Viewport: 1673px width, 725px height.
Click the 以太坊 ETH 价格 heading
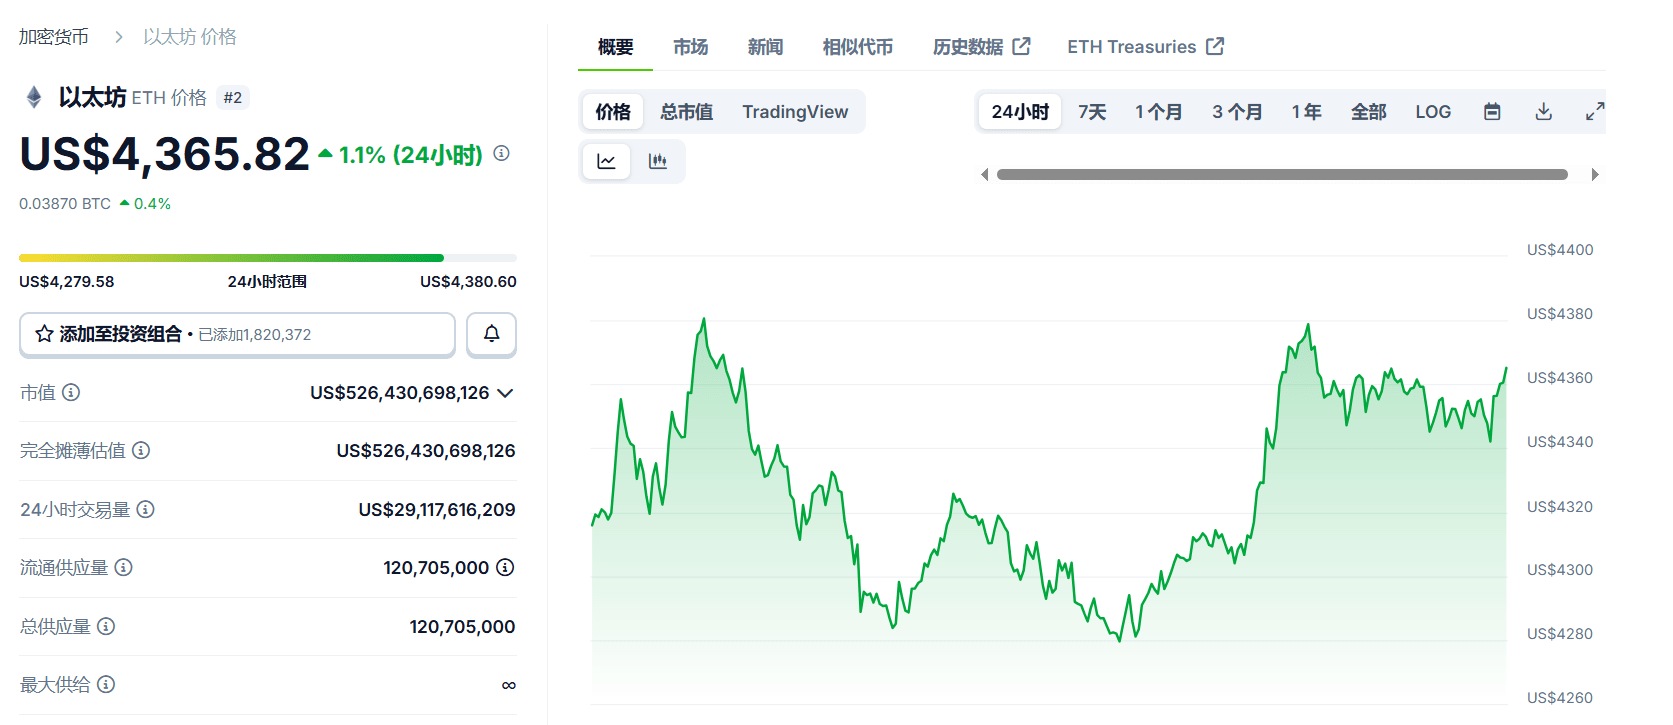coord(132,97)
